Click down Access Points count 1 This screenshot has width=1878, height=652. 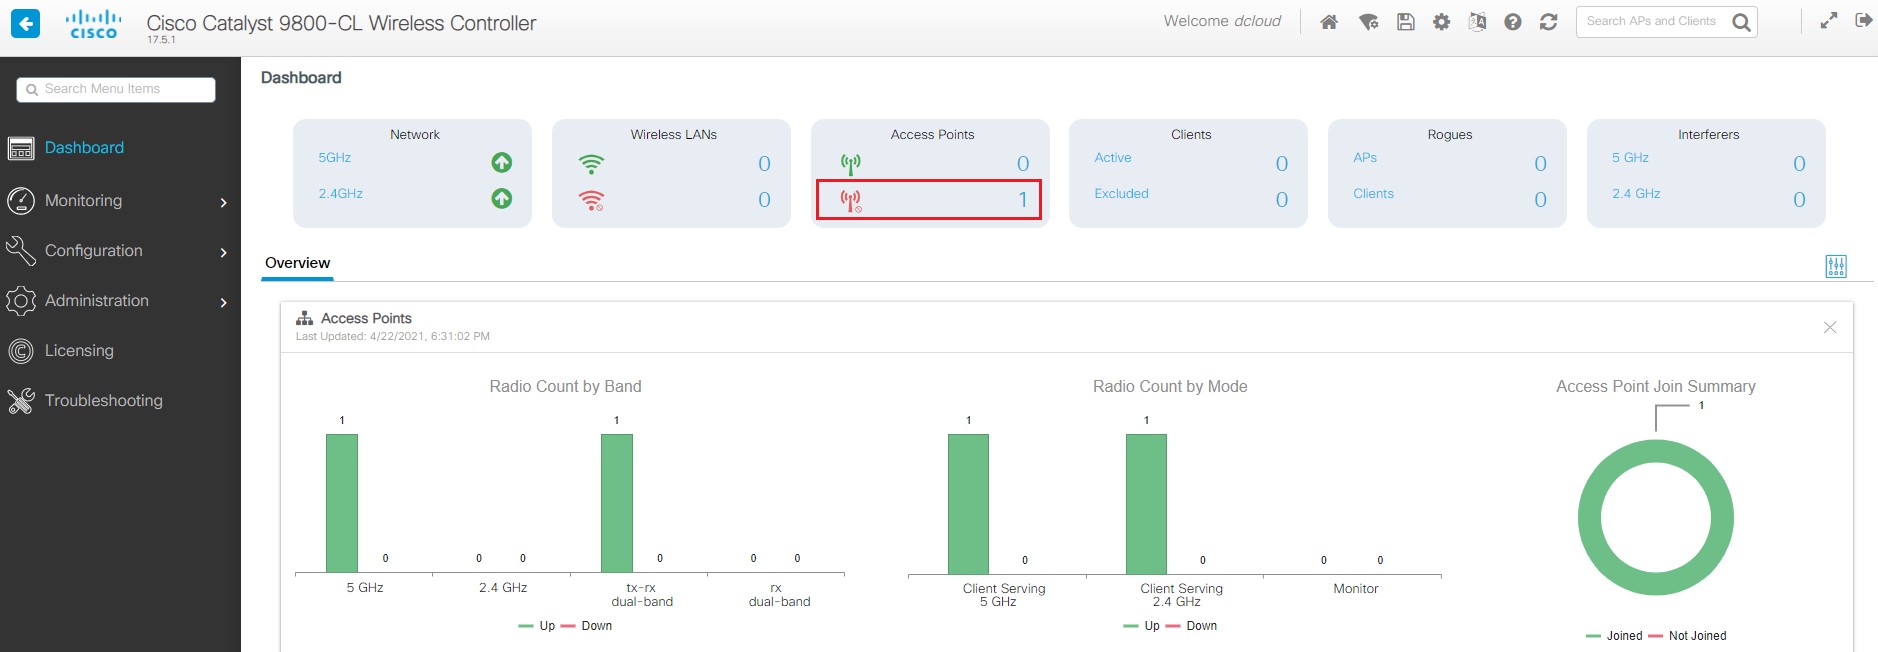tap(1023, 200)
